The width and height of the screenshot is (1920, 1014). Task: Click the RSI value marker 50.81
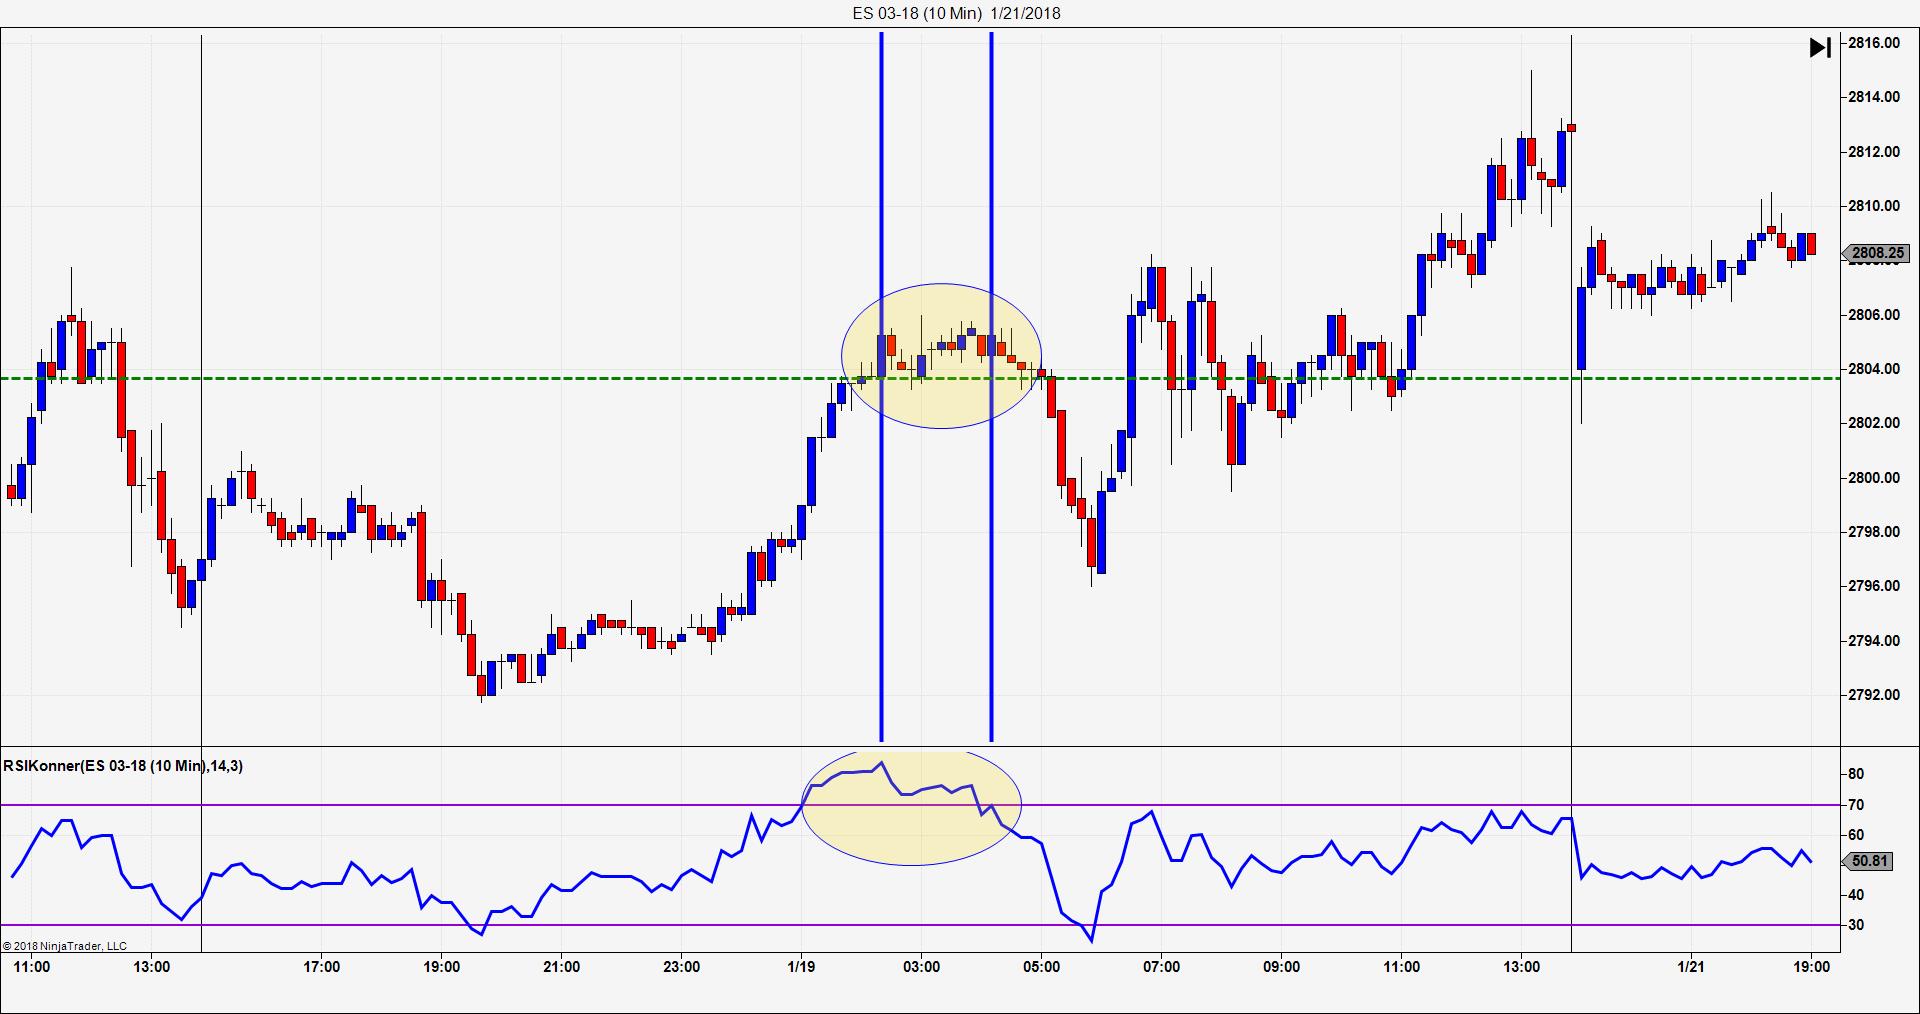tap(1868, 860)
